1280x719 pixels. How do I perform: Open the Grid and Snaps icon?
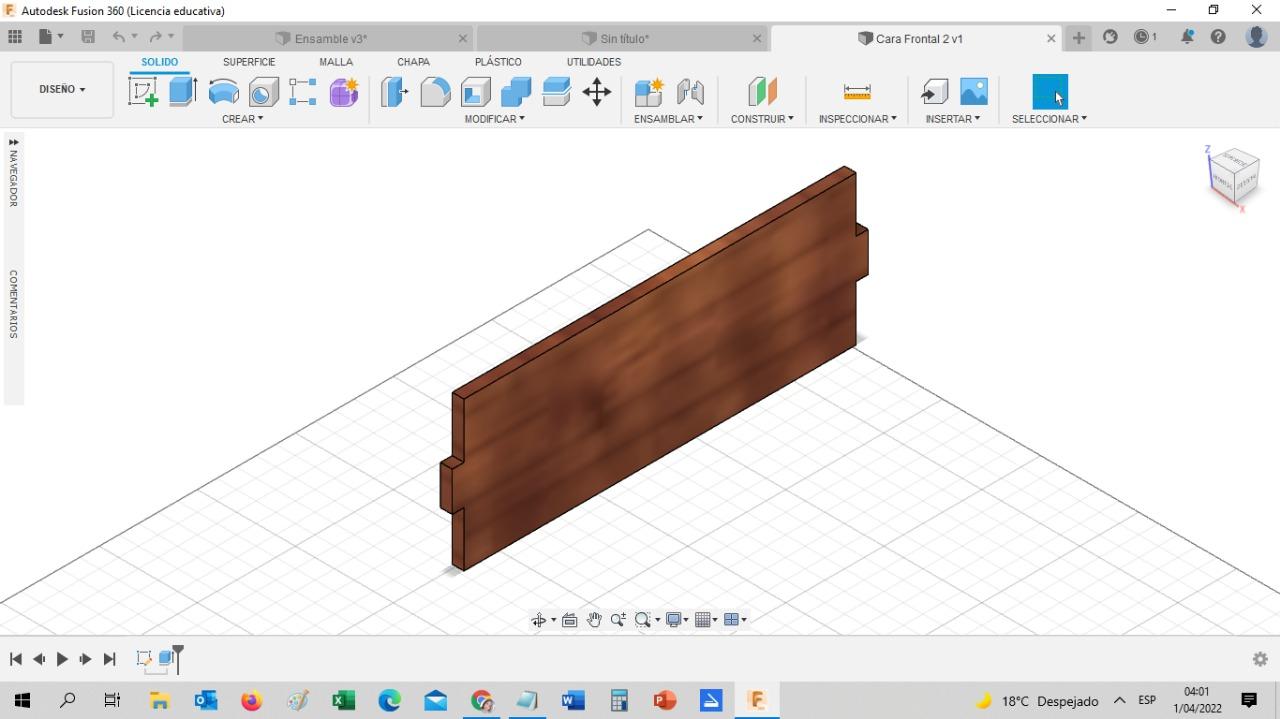(x=703, y=620)
